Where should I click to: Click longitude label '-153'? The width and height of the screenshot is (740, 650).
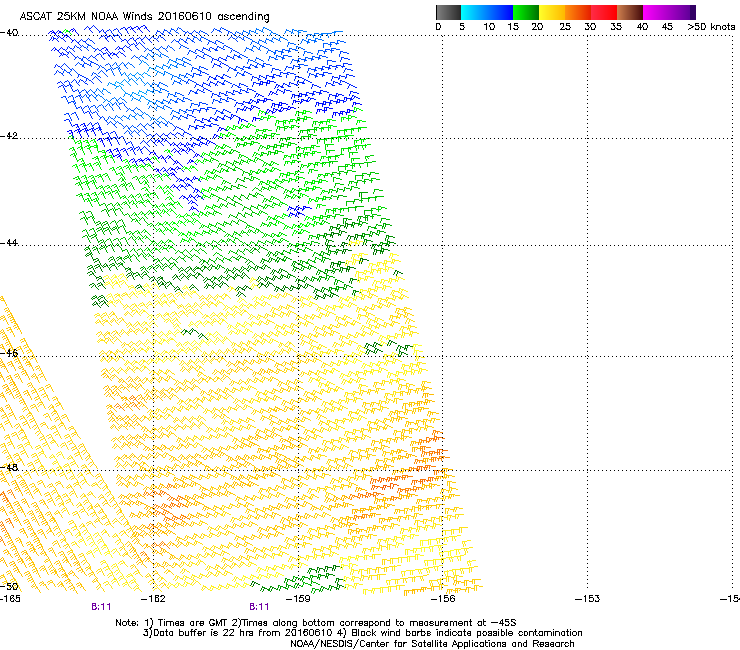point(588,599)
